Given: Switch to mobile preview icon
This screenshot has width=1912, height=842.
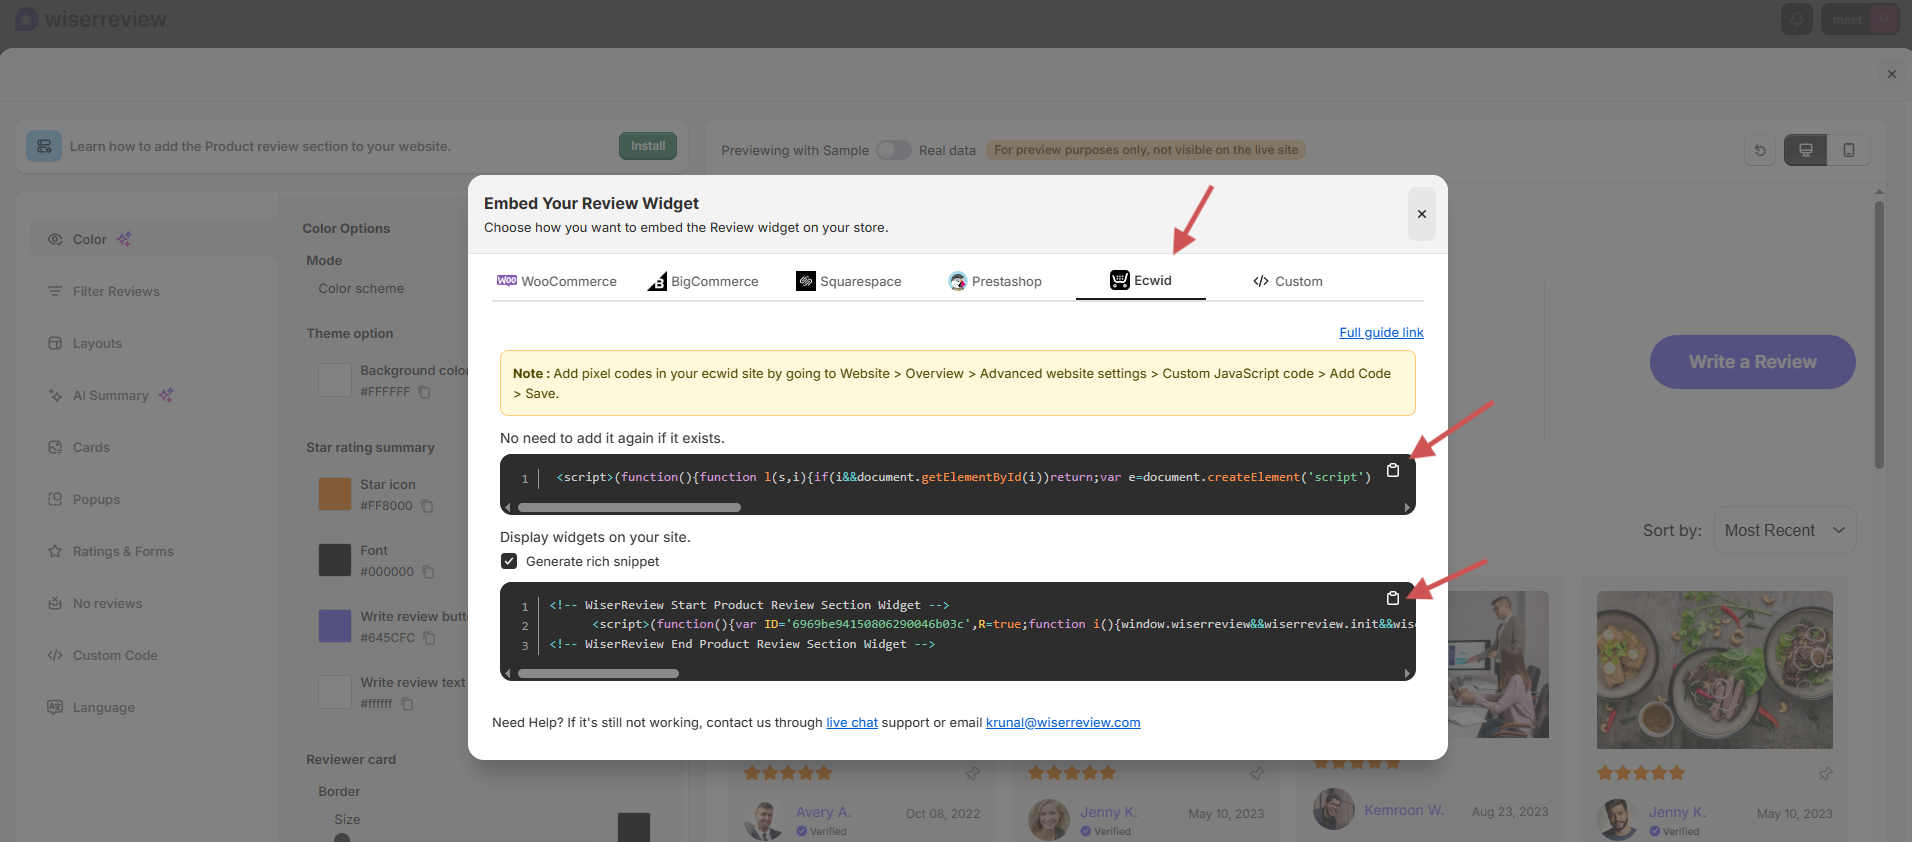Looking at the screenshot, I should pos(1848,150).
